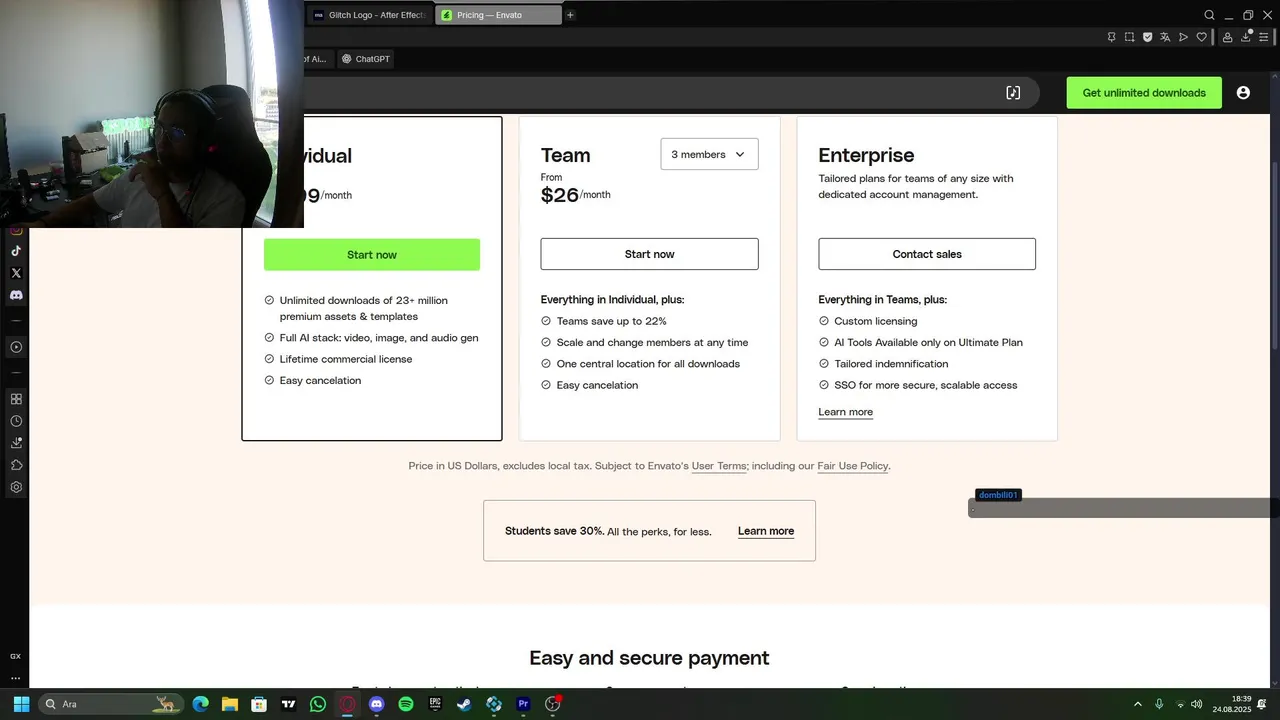Click 'Teams save up to 22%' text

[611, 321]
